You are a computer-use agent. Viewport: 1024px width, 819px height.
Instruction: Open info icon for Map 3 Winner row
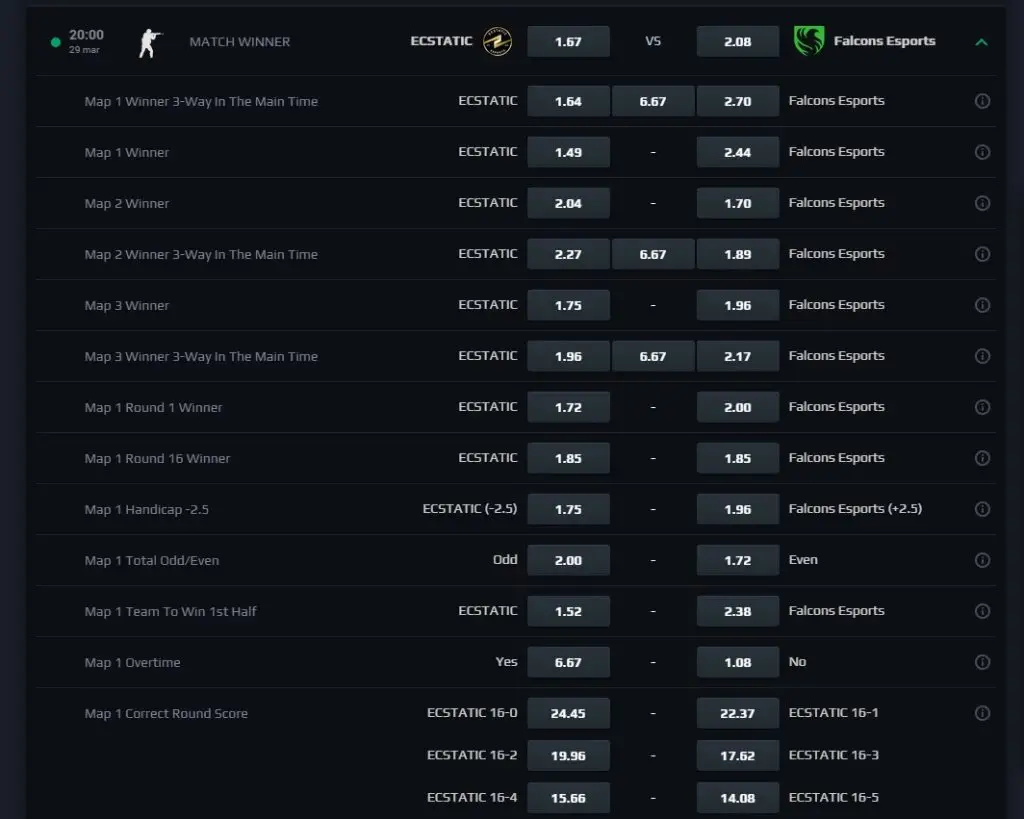point(982,305)
